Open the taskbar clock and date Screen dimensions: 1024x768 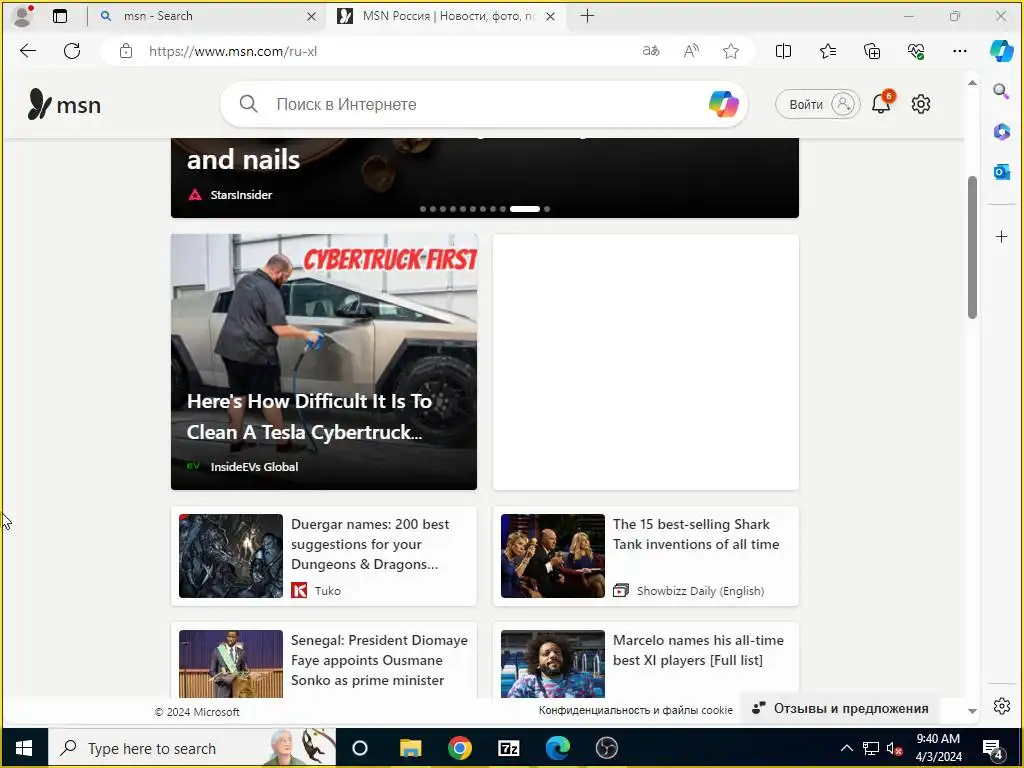[938, 748]
